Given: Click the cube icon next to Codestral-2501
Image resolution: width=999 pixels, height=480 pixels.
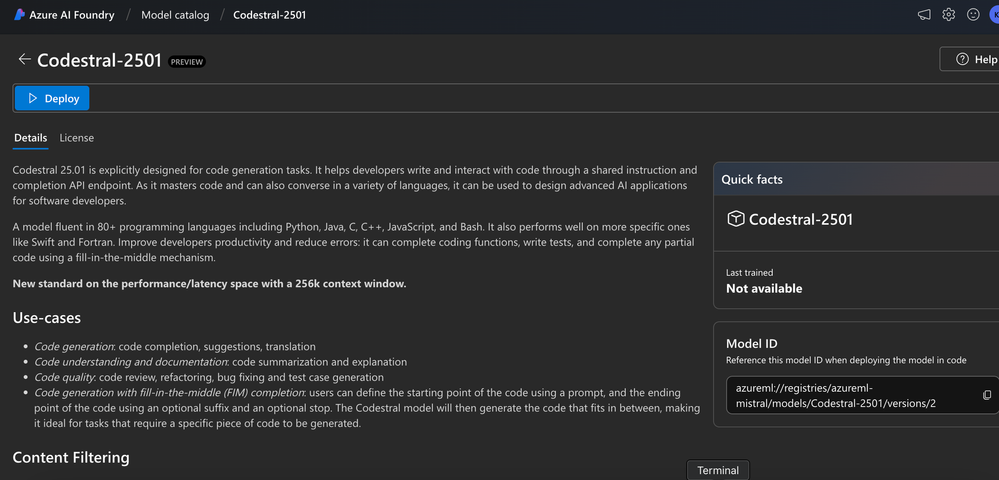Looking at the screenshot, I should pyautogui.click(x=736, y=219).
